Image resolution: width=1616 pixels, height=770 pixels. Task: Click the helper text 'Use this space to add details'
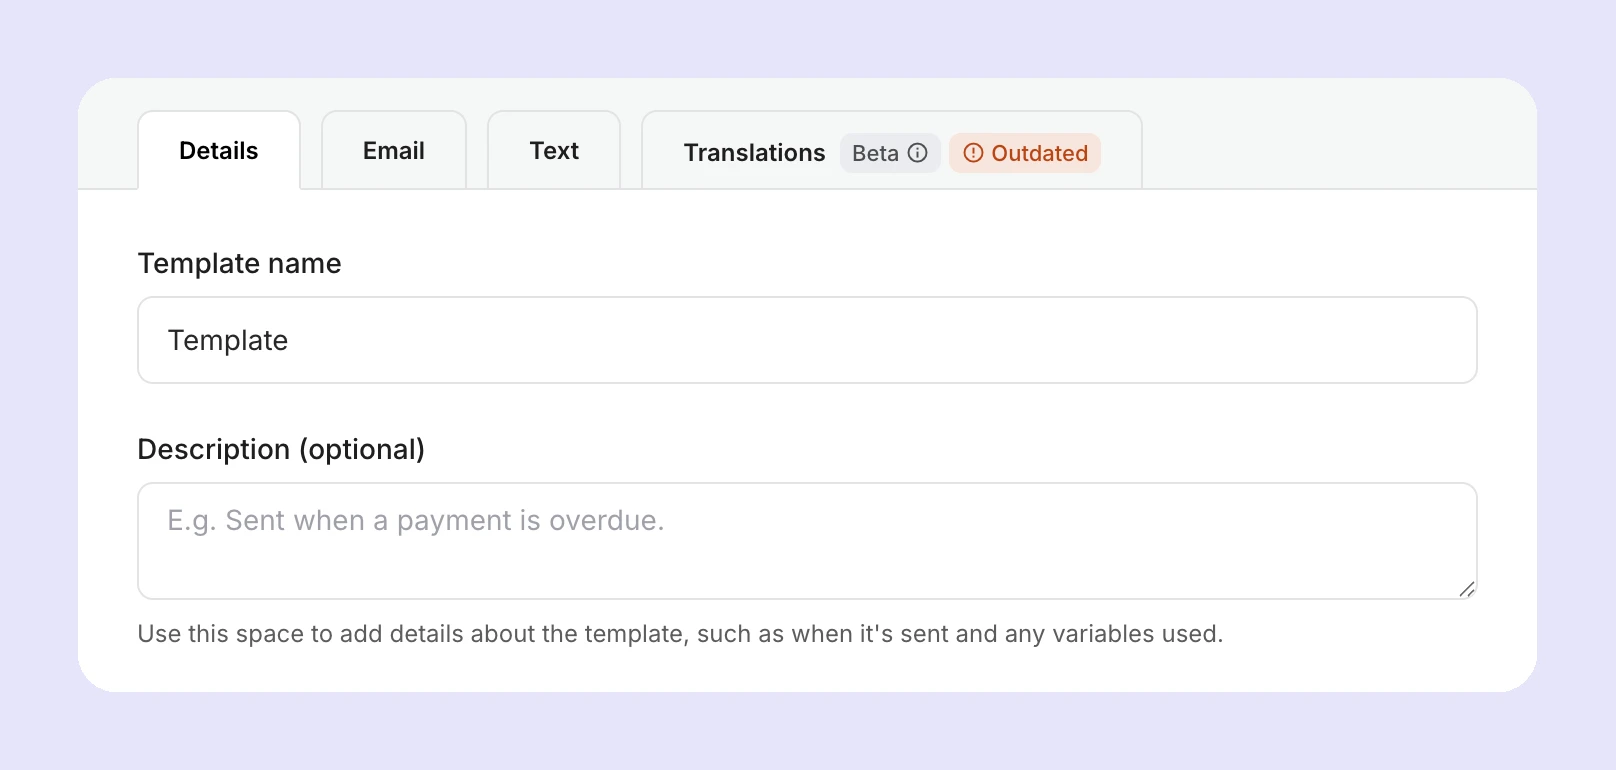pos(680,634)
